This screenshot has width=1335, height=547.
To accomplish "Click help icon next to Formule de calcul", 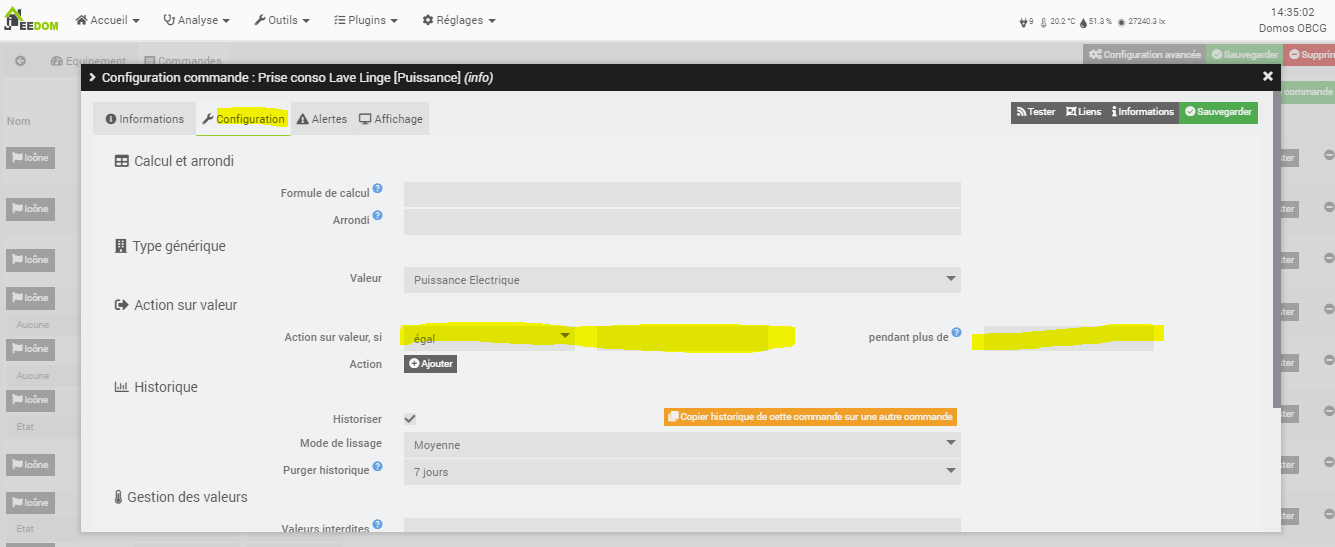I will [x=378, y=188].
